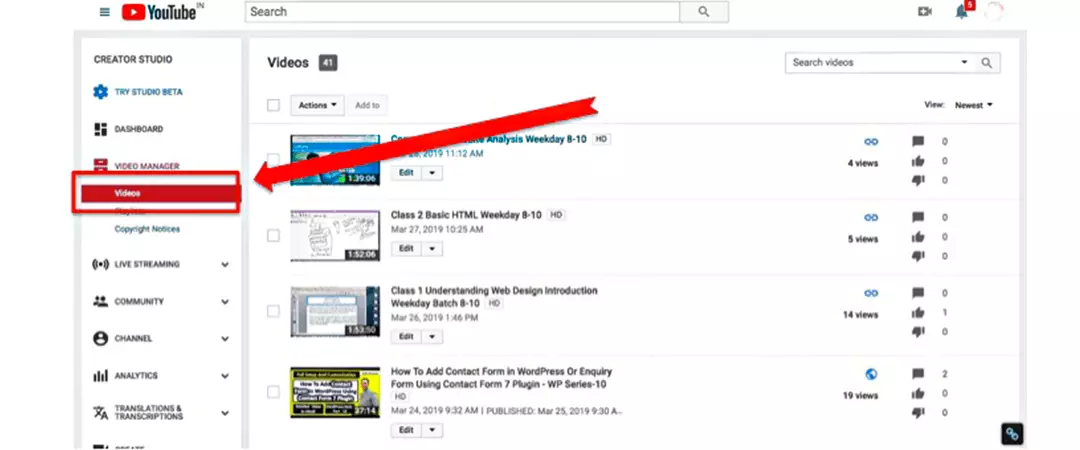Open the create video camera icon
Image resolution: width=1080 pixels, height=450 pixels.
[925, 12]
